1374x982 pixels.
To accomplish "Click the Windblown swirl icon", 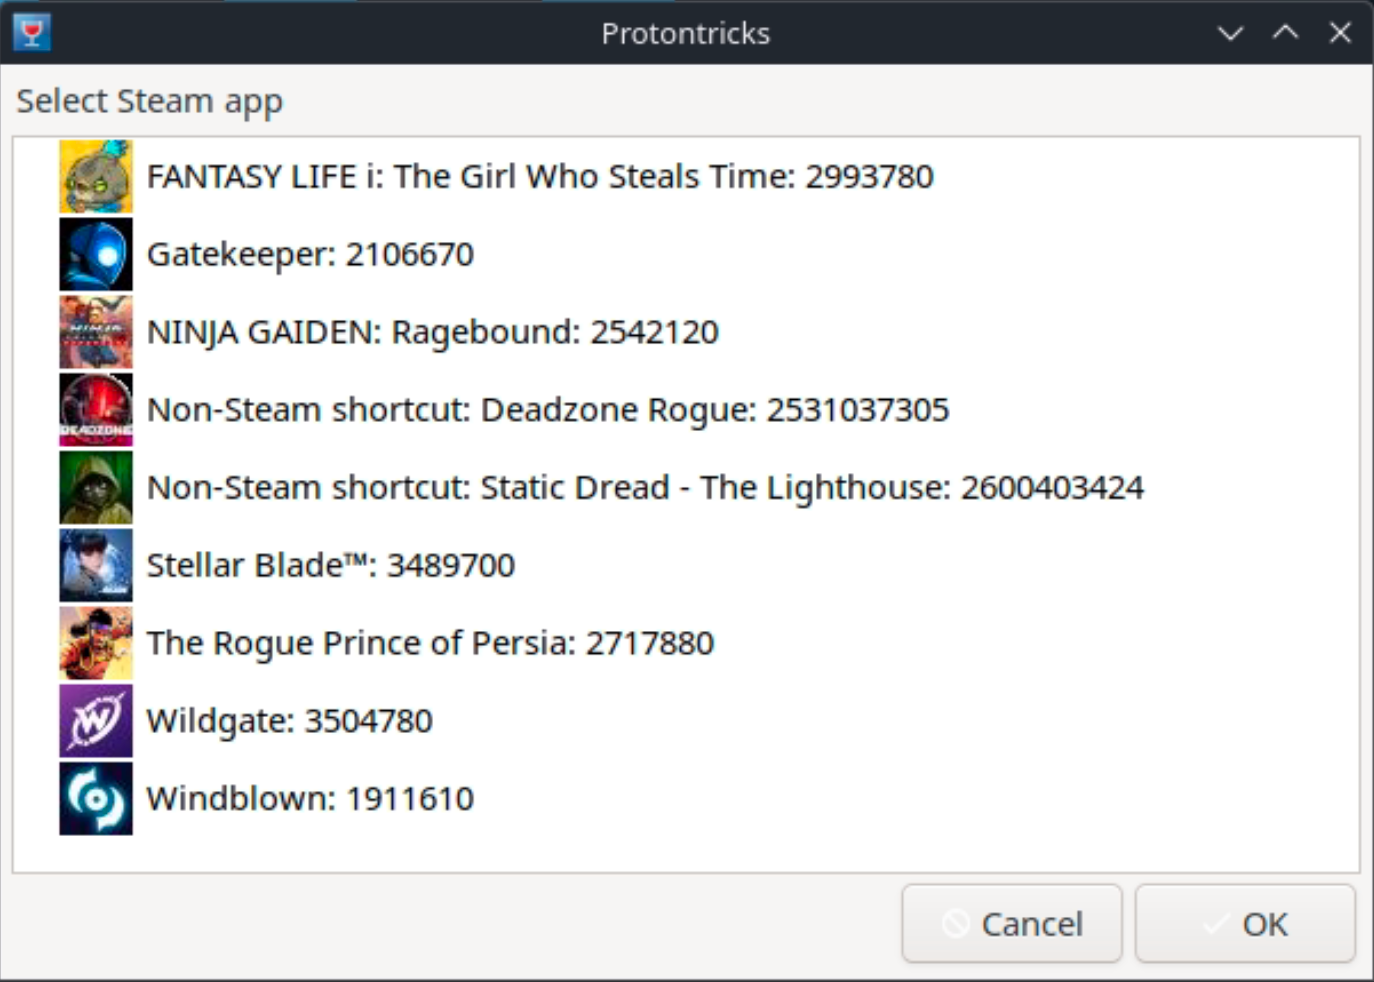I will [x=96, y=799].
